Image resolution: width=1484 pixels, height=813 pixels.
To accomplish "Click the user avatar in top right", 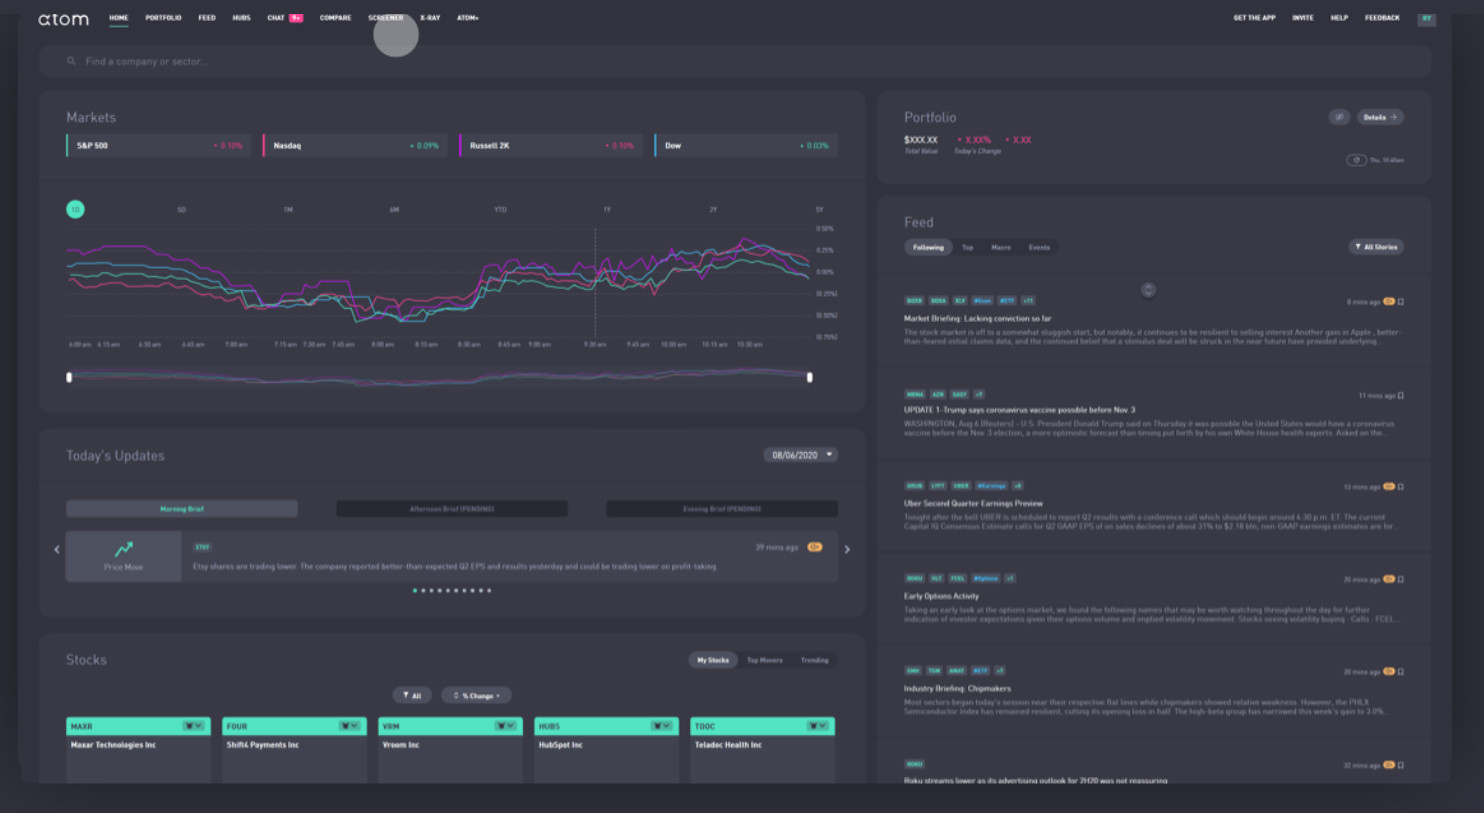I will pos(1426,18).
